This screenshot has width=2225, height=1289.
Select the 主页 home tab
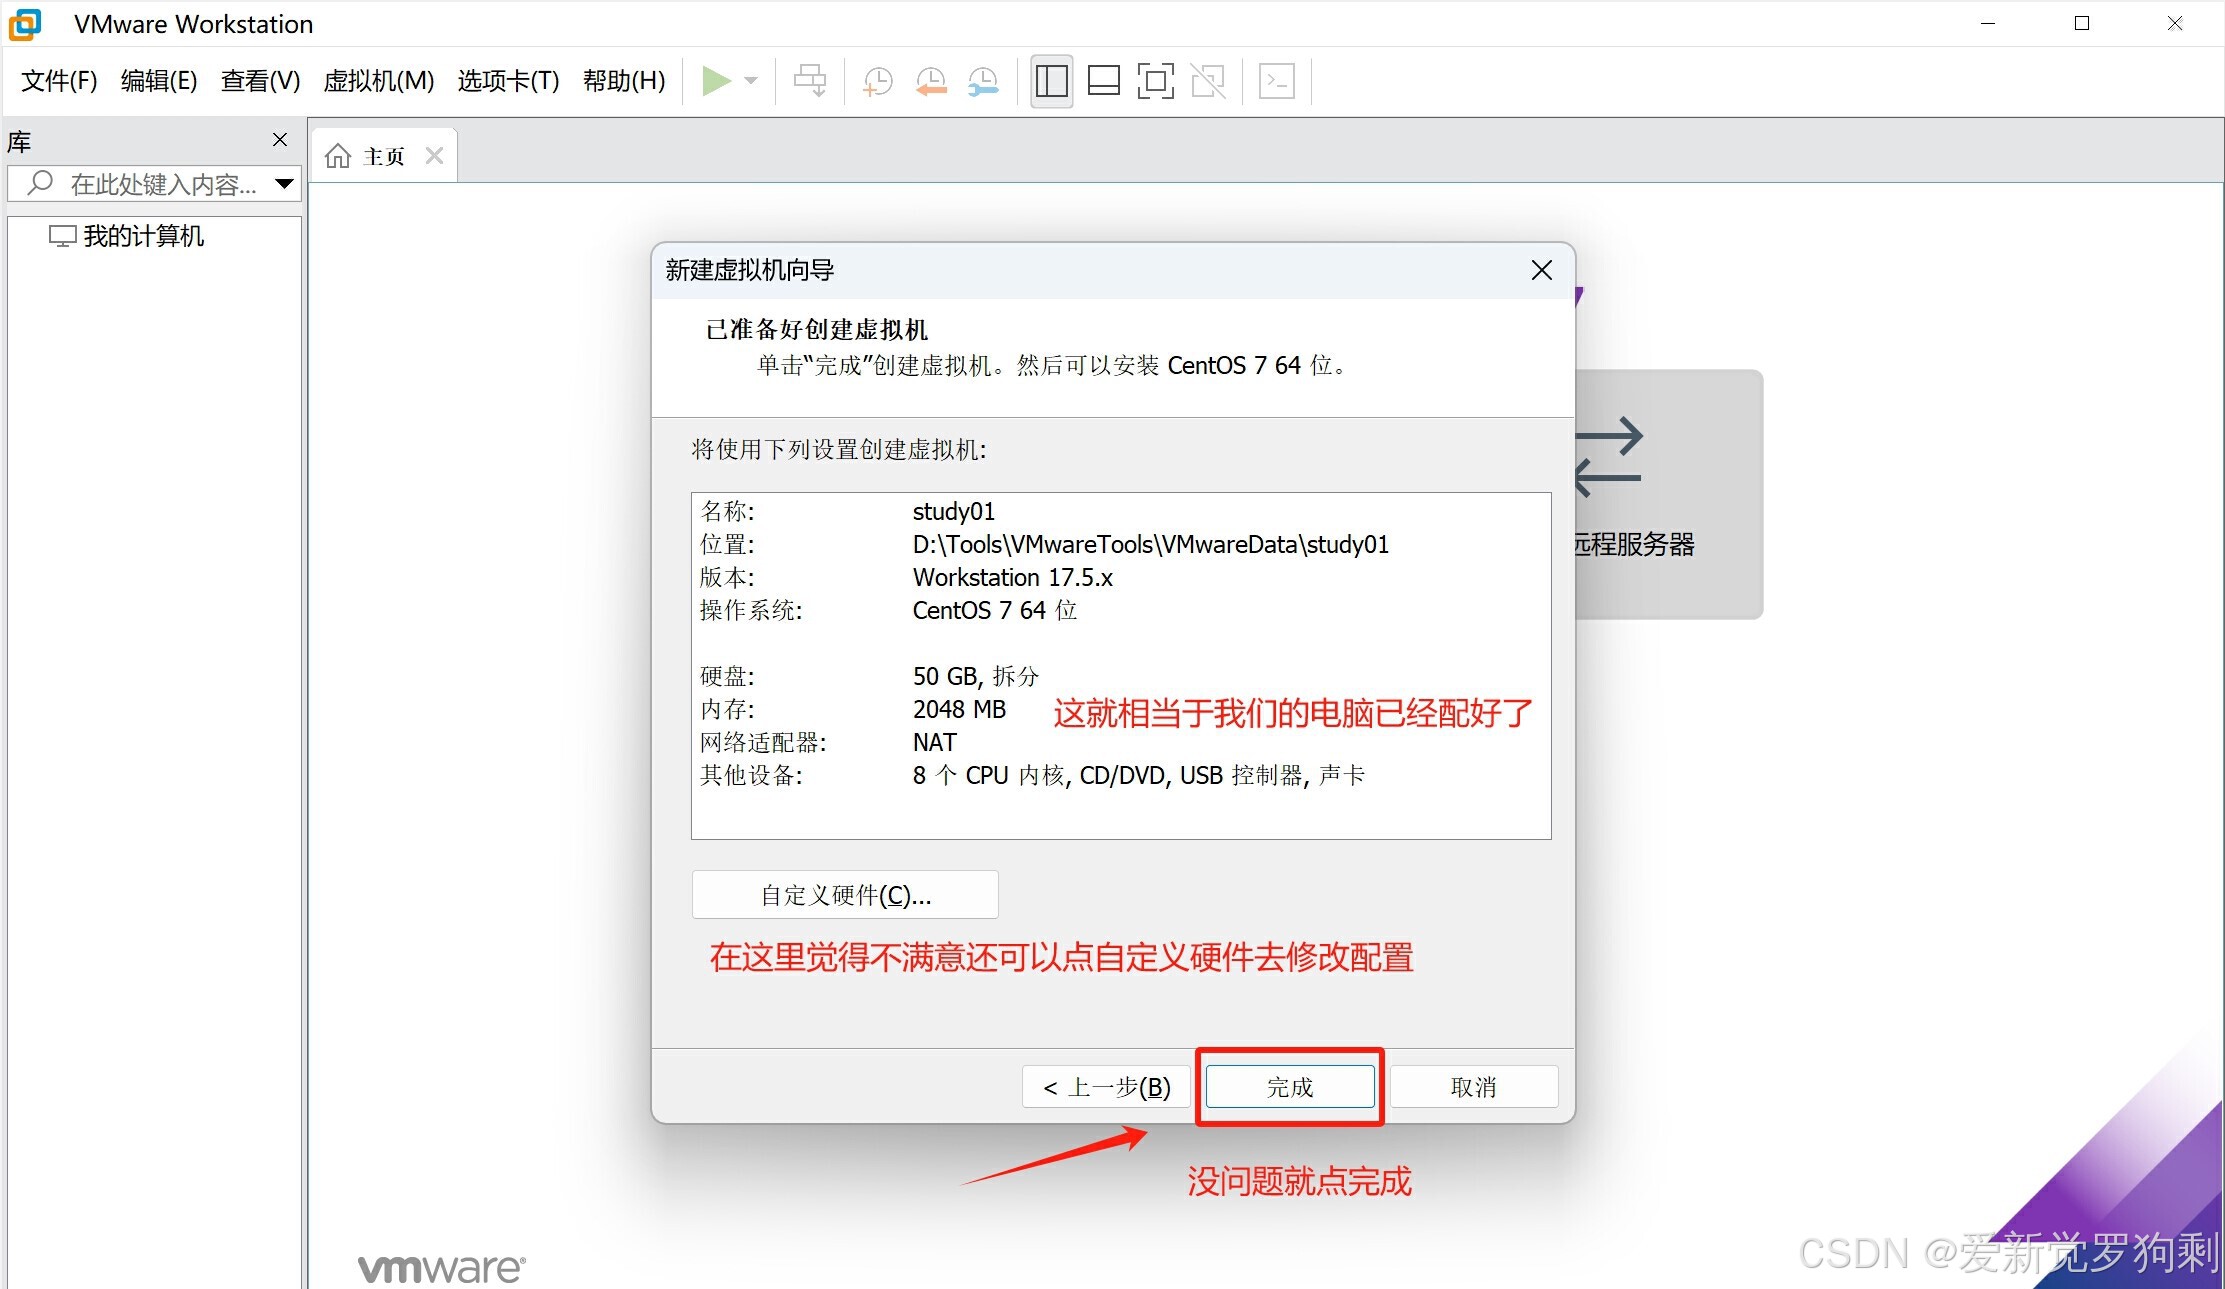383,156
